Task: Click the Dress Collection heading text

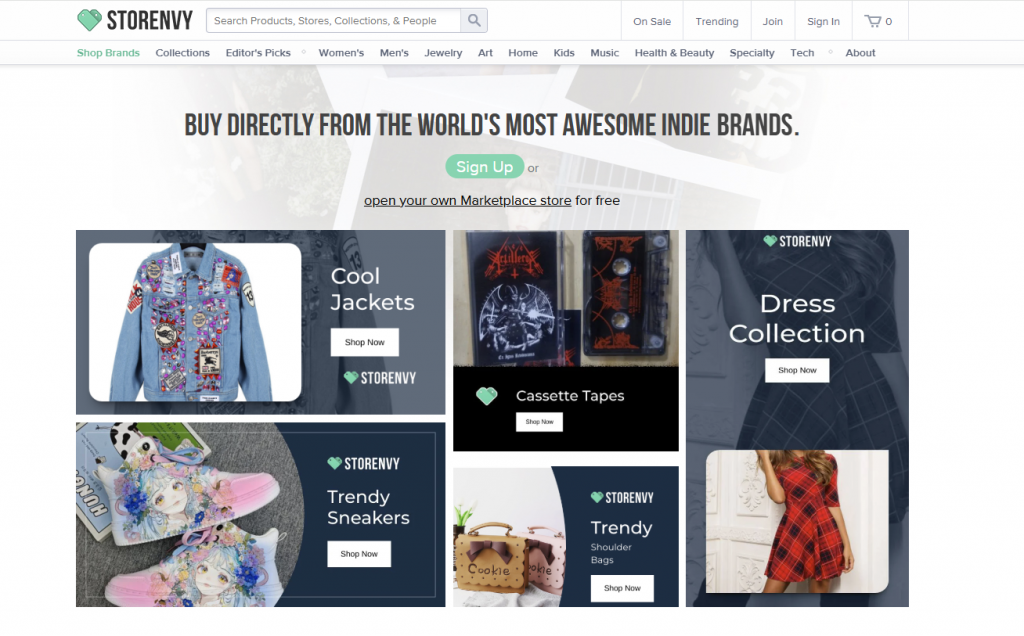Action: 797,319
